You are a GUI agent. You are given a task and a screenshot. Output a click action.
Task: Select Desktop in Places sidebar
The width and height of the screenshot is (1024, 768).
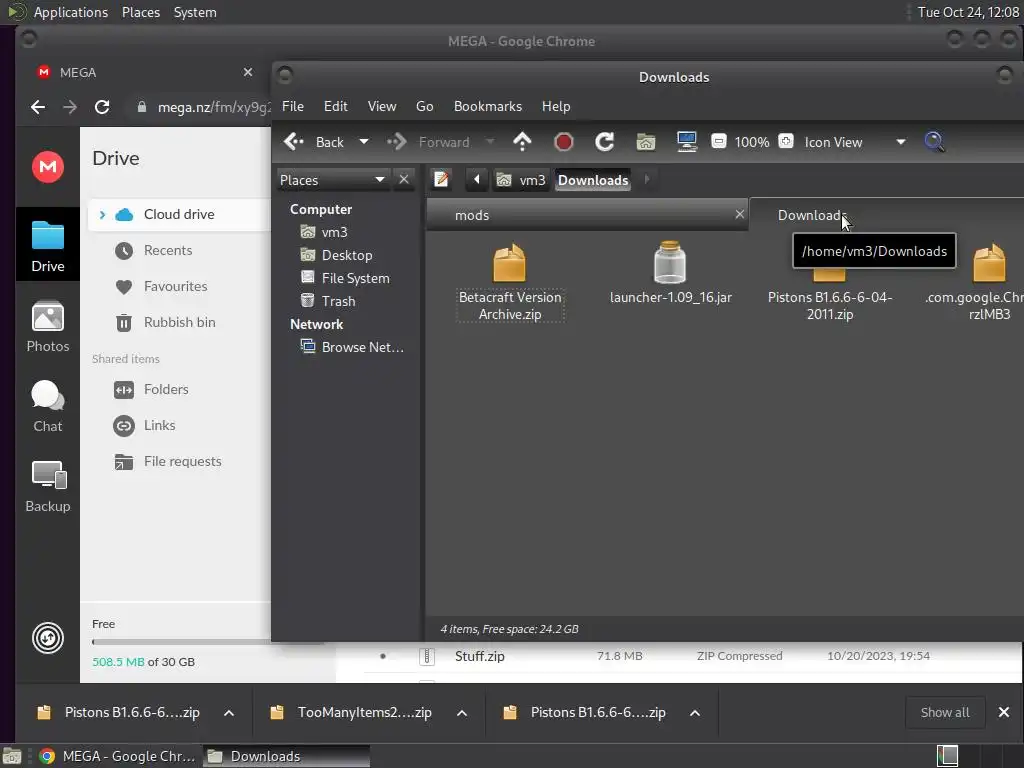click(336, 255)
